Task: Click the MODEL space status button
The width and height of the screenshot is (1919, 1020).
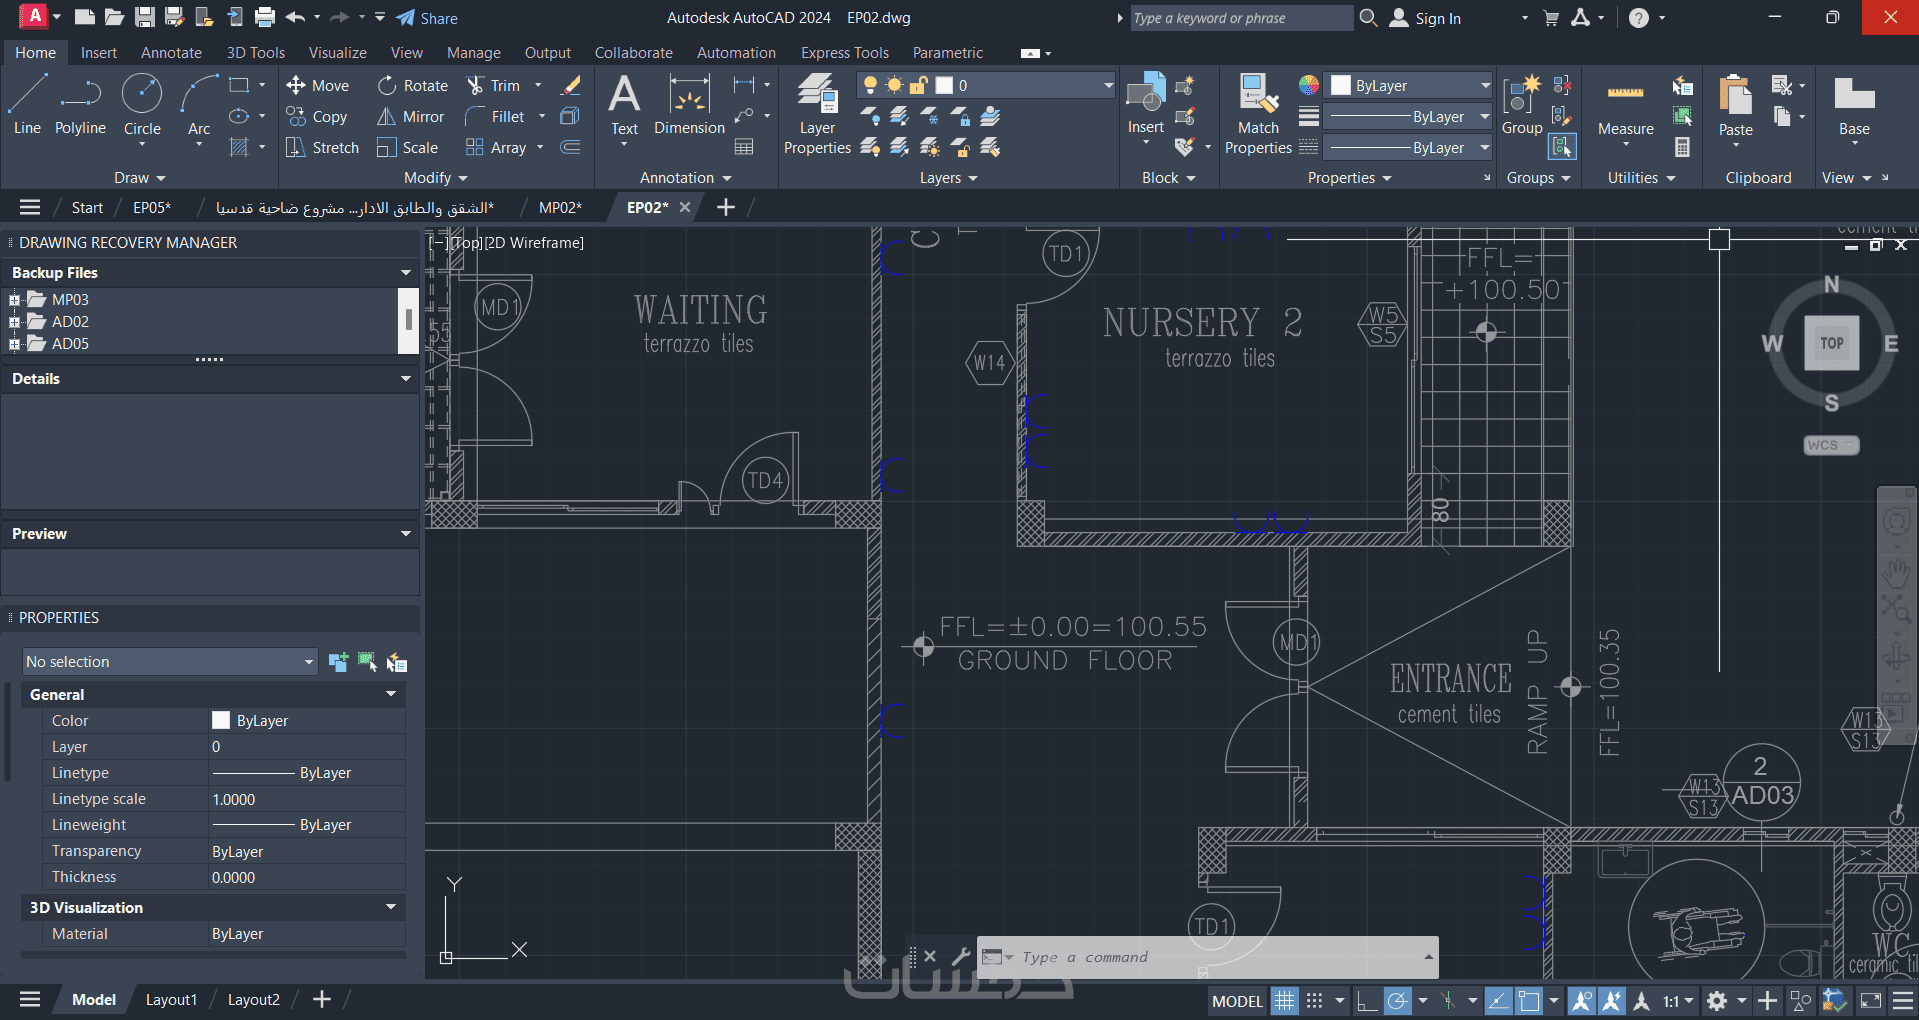Action: (x=1238, y=1001)
